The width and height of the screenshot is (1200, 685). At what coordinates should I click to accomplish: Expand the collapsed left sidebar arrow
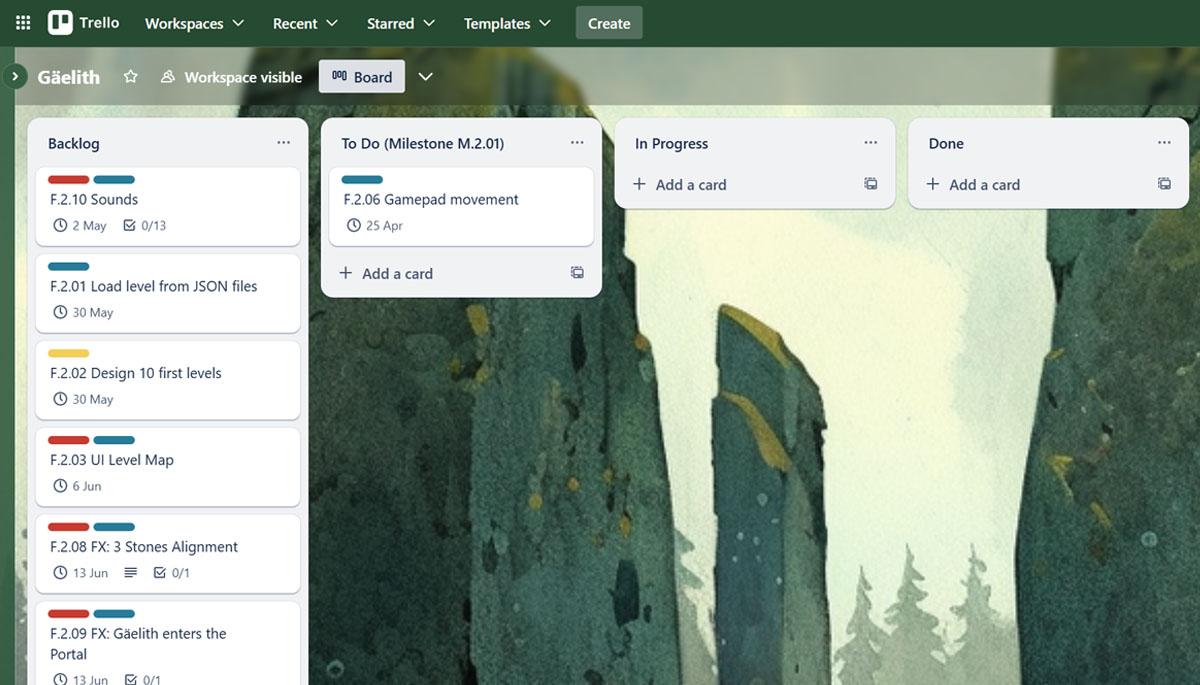coord(15,76)
